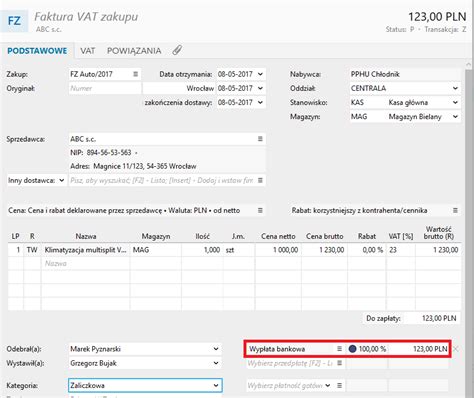Click the Adres Magnice 11/123 line
This screenshot has height=398, width=474.
coord(133,166)
